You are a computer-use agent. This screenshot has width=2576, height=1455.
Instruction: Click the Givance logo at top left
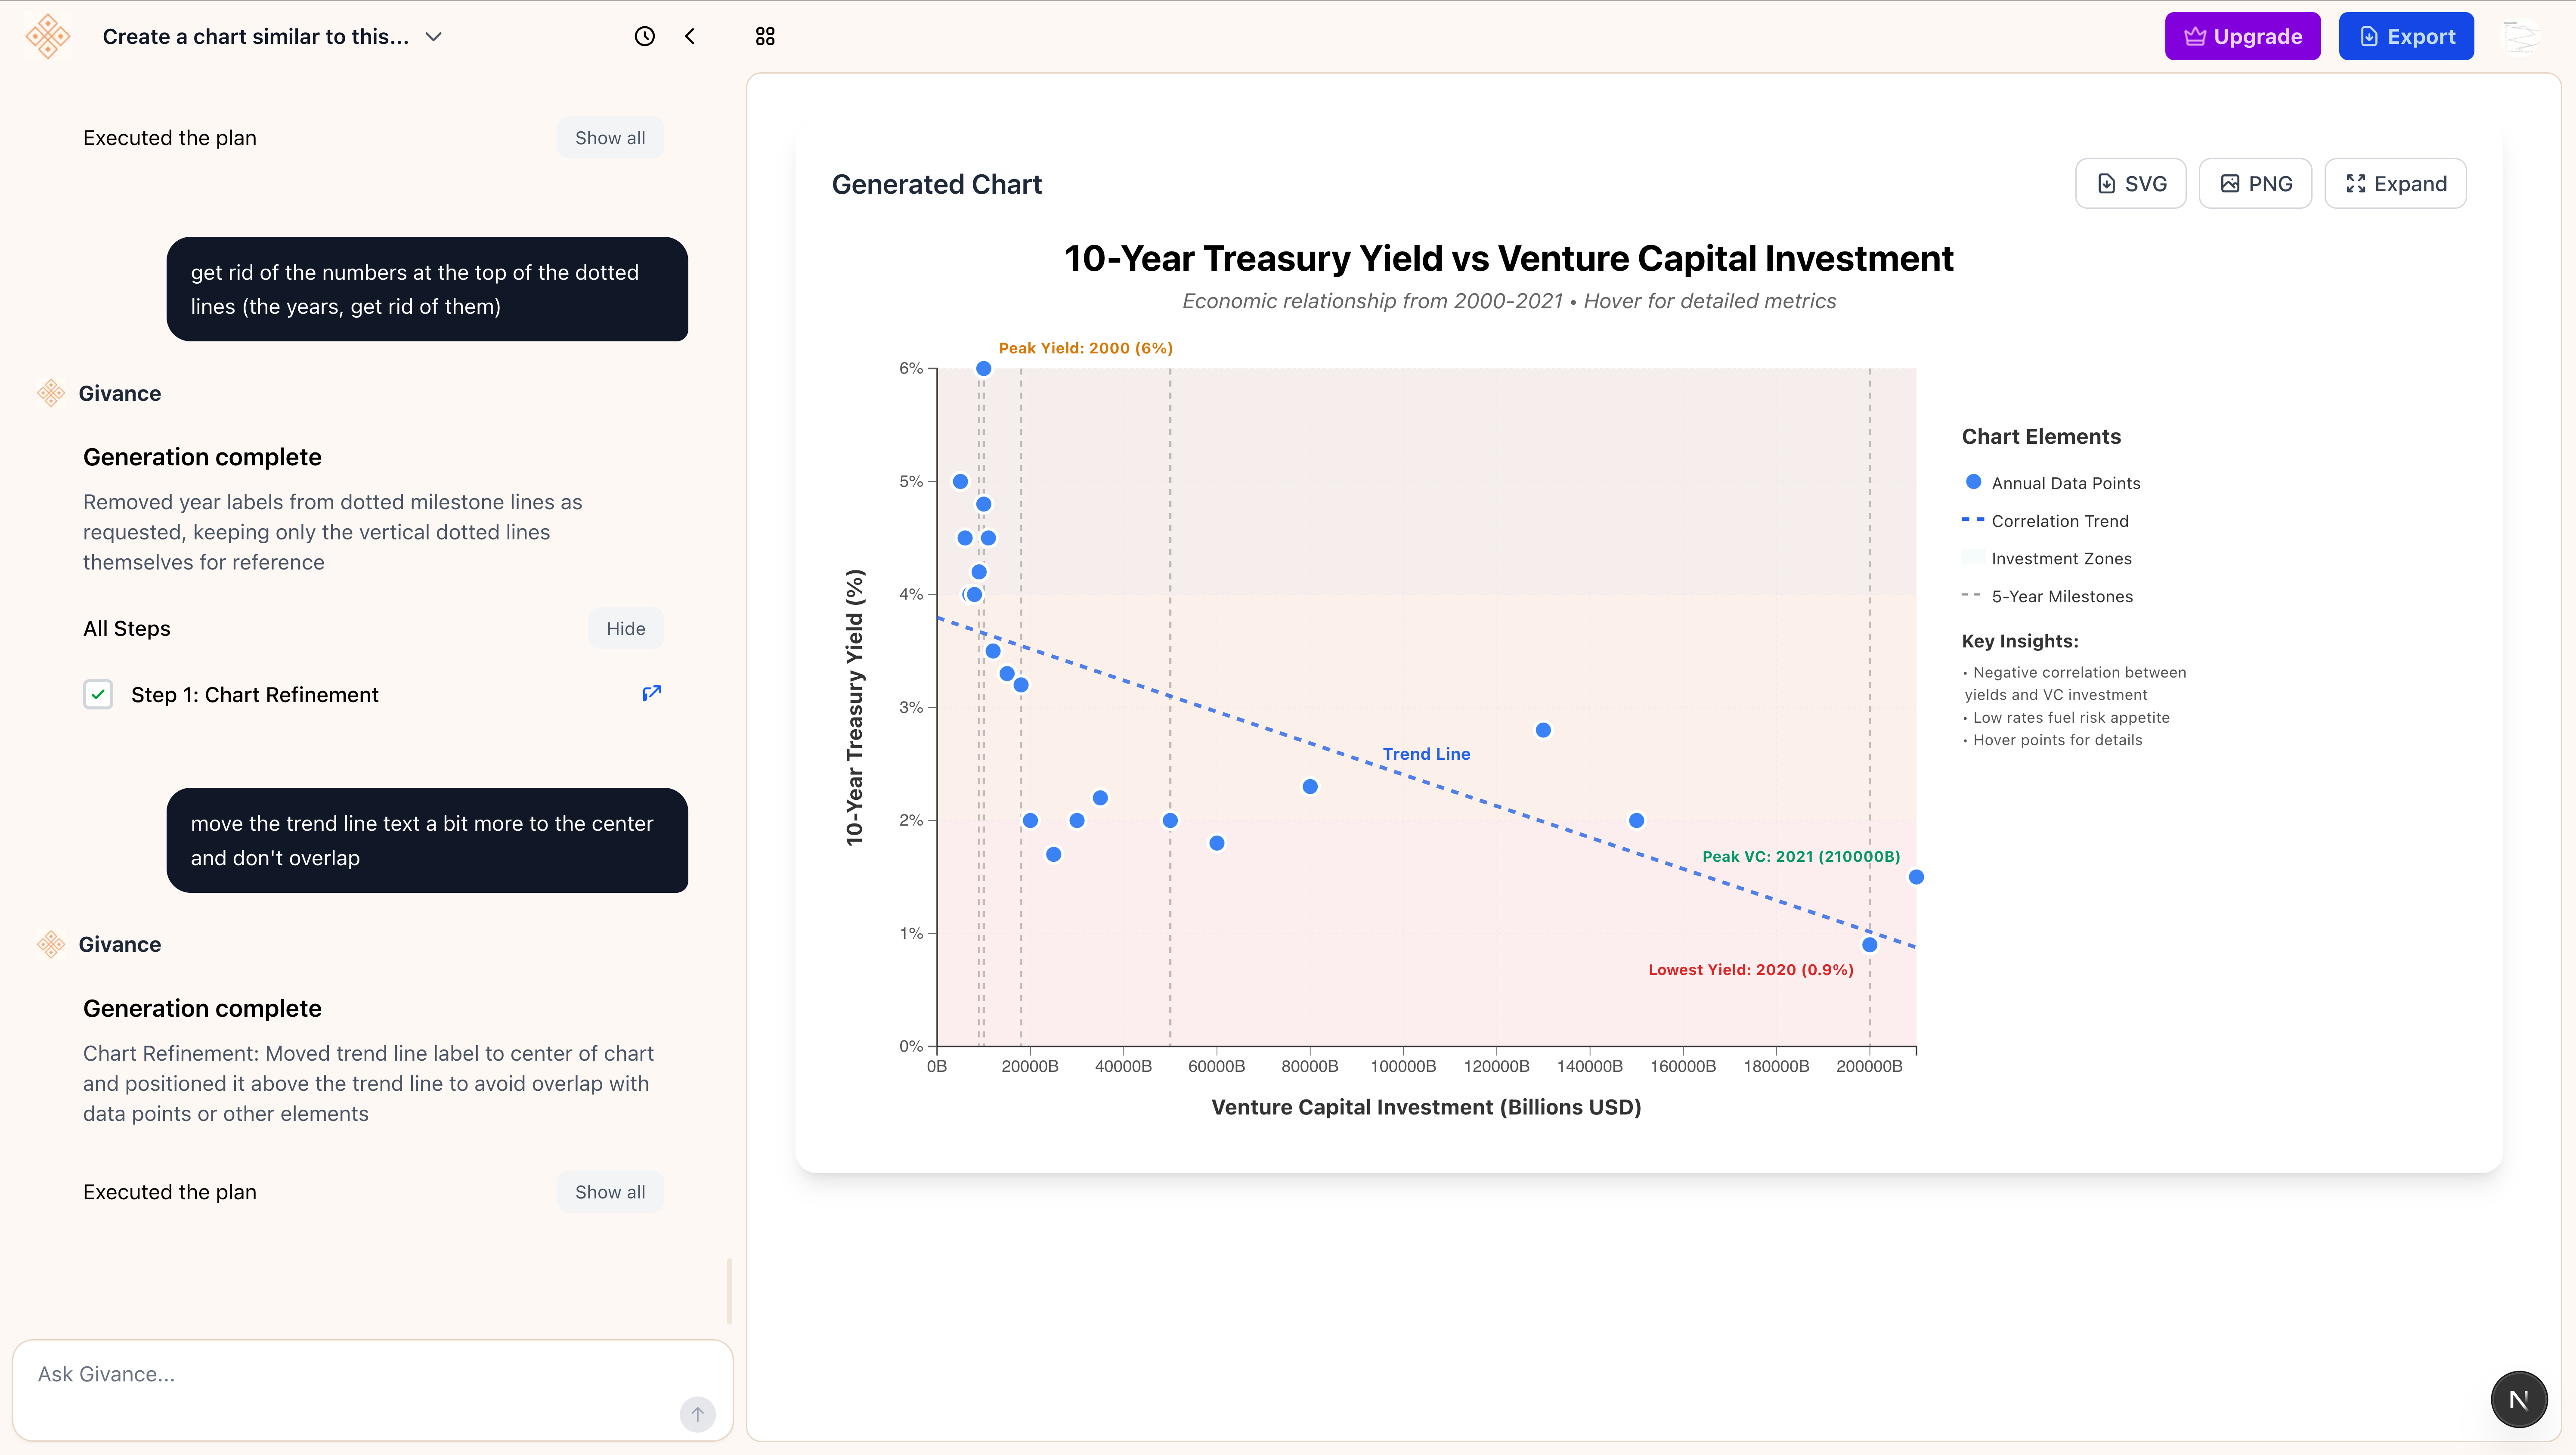(48, 36)
